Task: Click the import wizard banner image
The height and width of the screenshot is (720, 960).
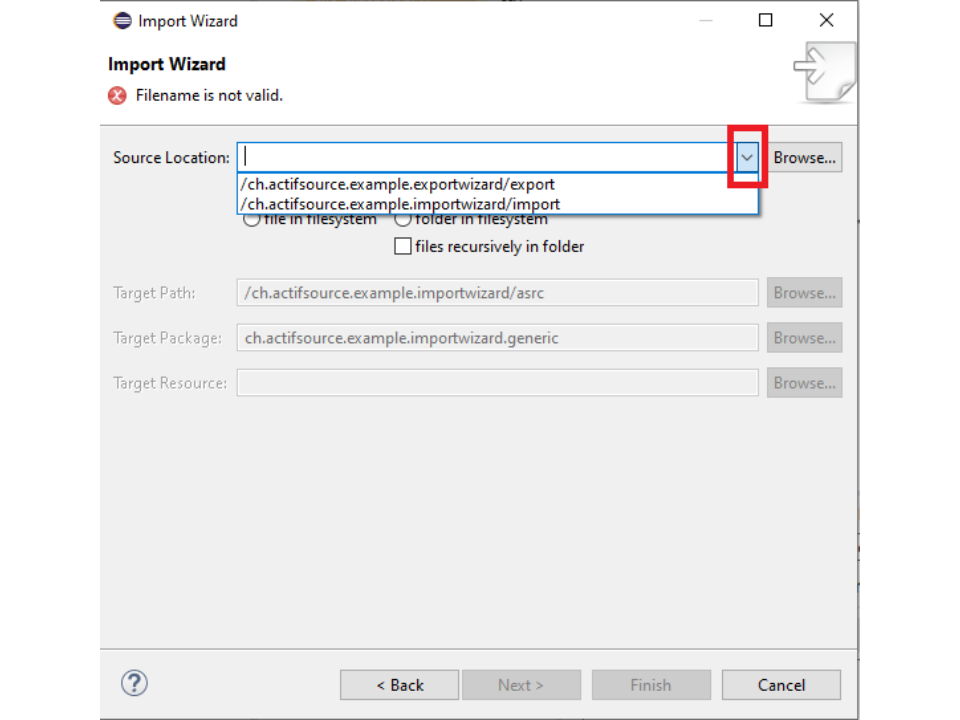Action: pyautogui.click(x=825, y=72)
